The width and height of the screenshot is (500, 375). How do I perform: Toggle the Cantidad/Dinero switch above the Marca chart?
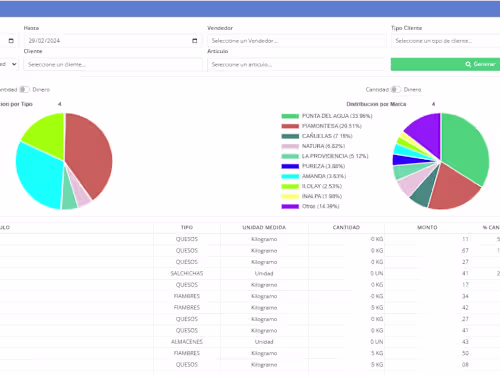pyautogui.click(x=395, y=89)
